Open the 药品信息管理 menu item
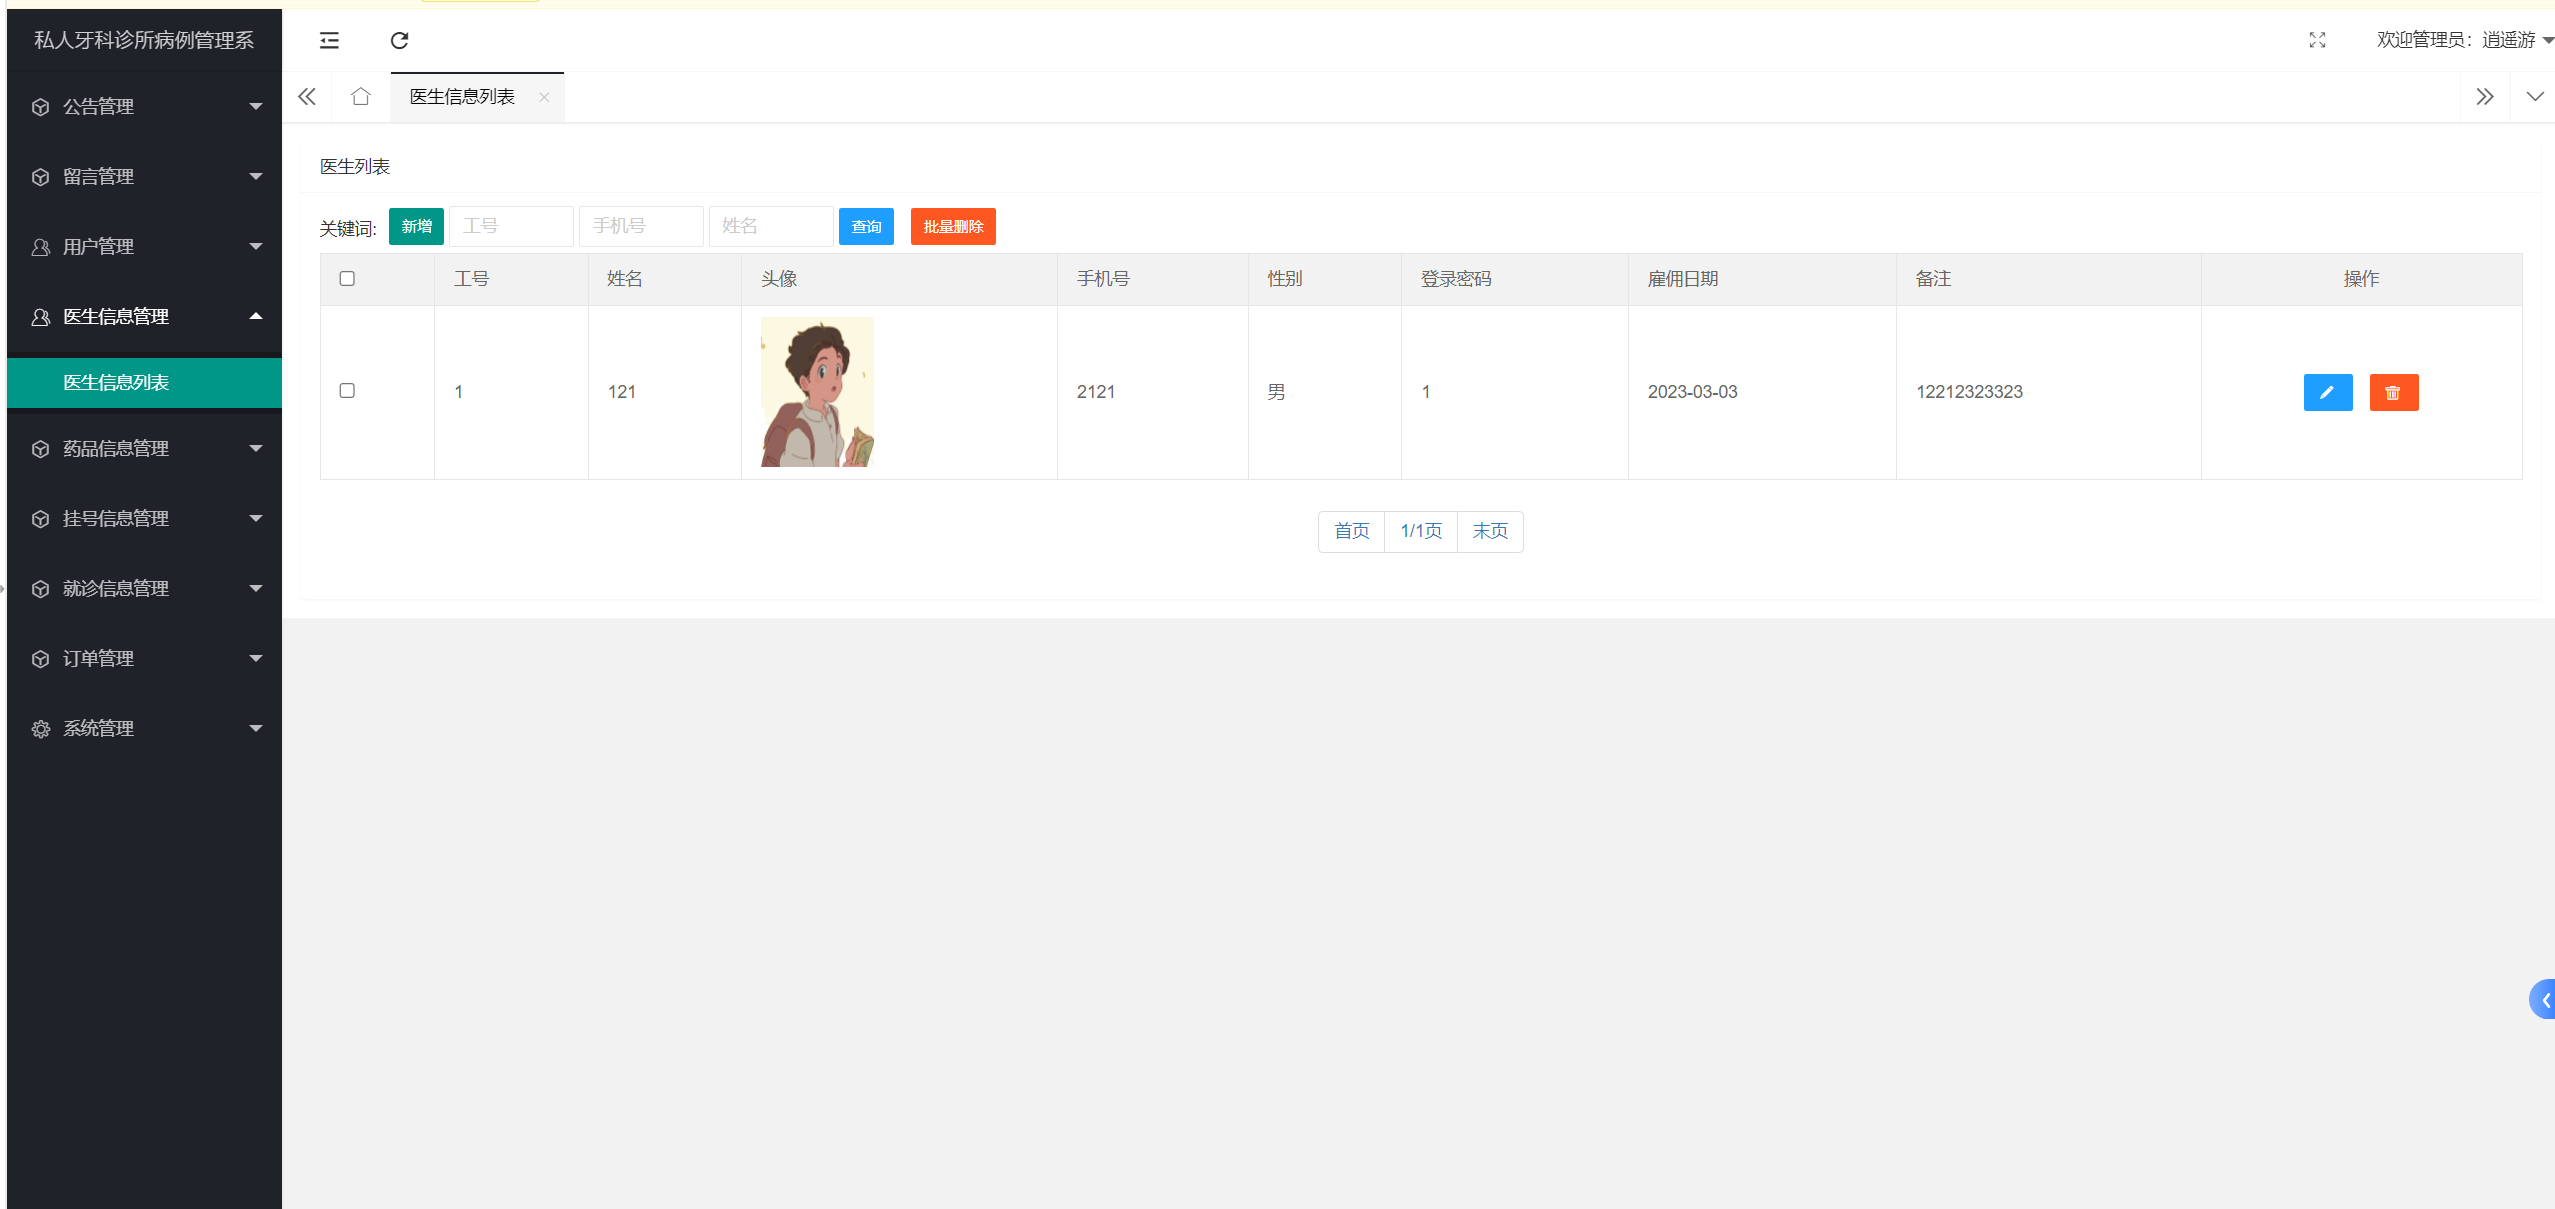 (145, 449)
